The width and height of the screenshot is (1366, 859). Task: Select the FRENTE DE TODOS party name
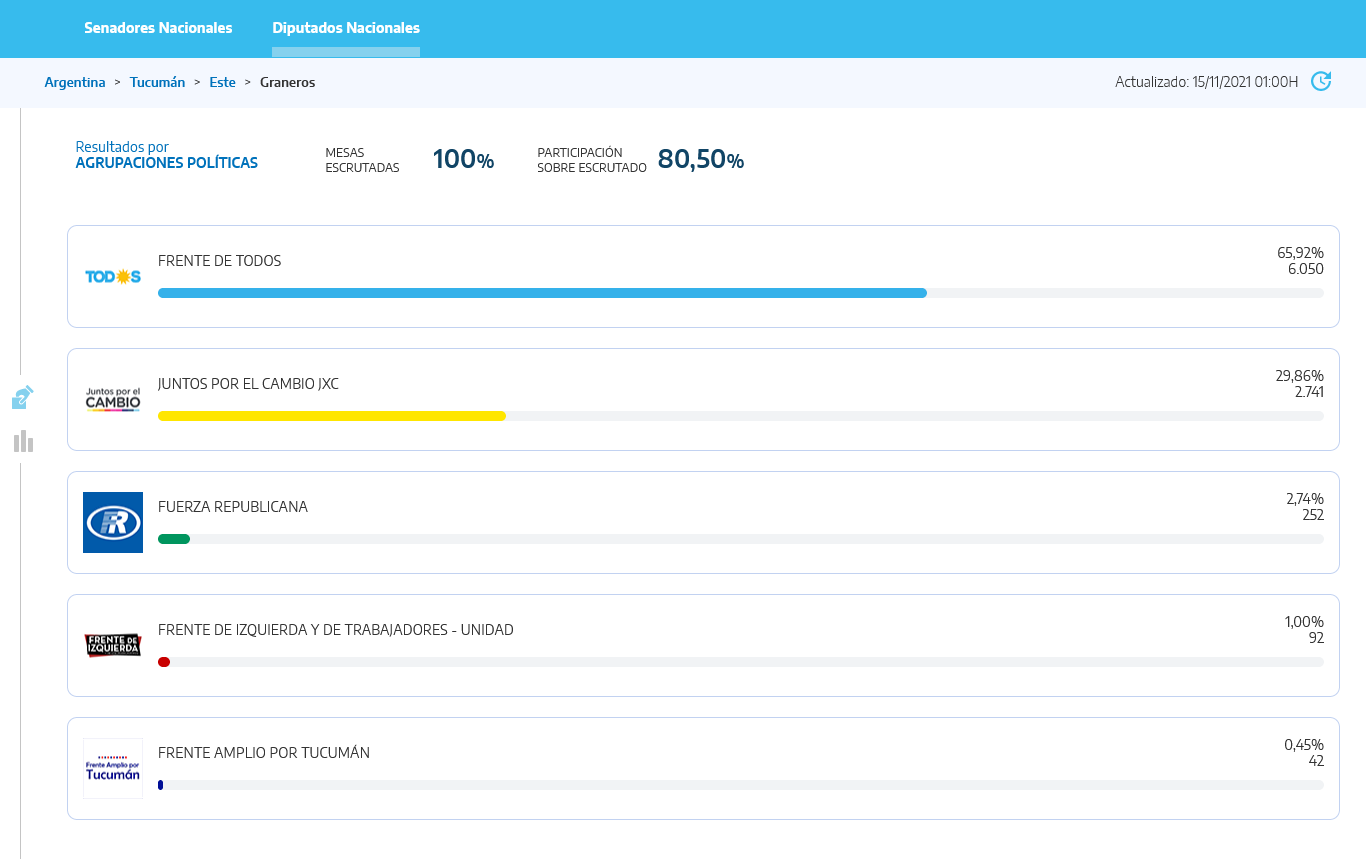[220, 261]
